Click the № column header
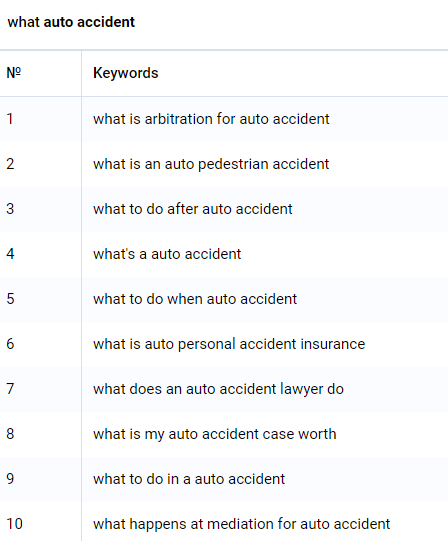 14,73
